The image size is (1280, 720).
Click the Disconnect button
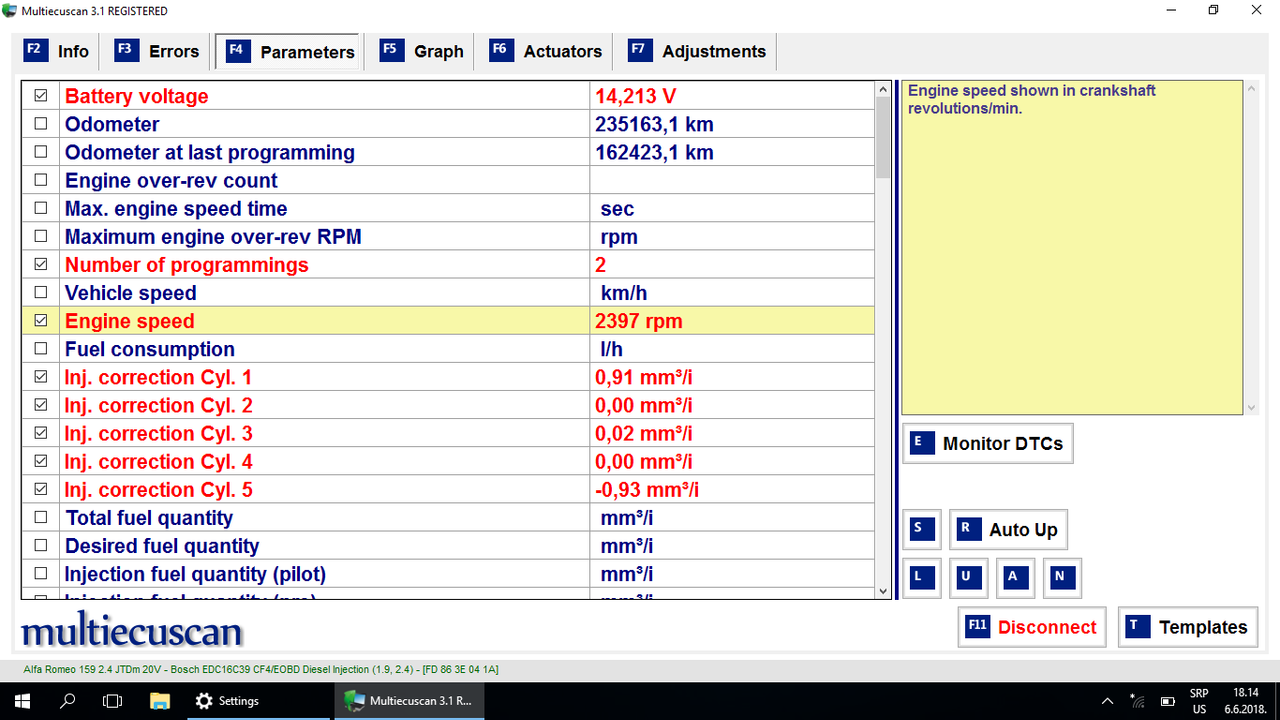1032,627
